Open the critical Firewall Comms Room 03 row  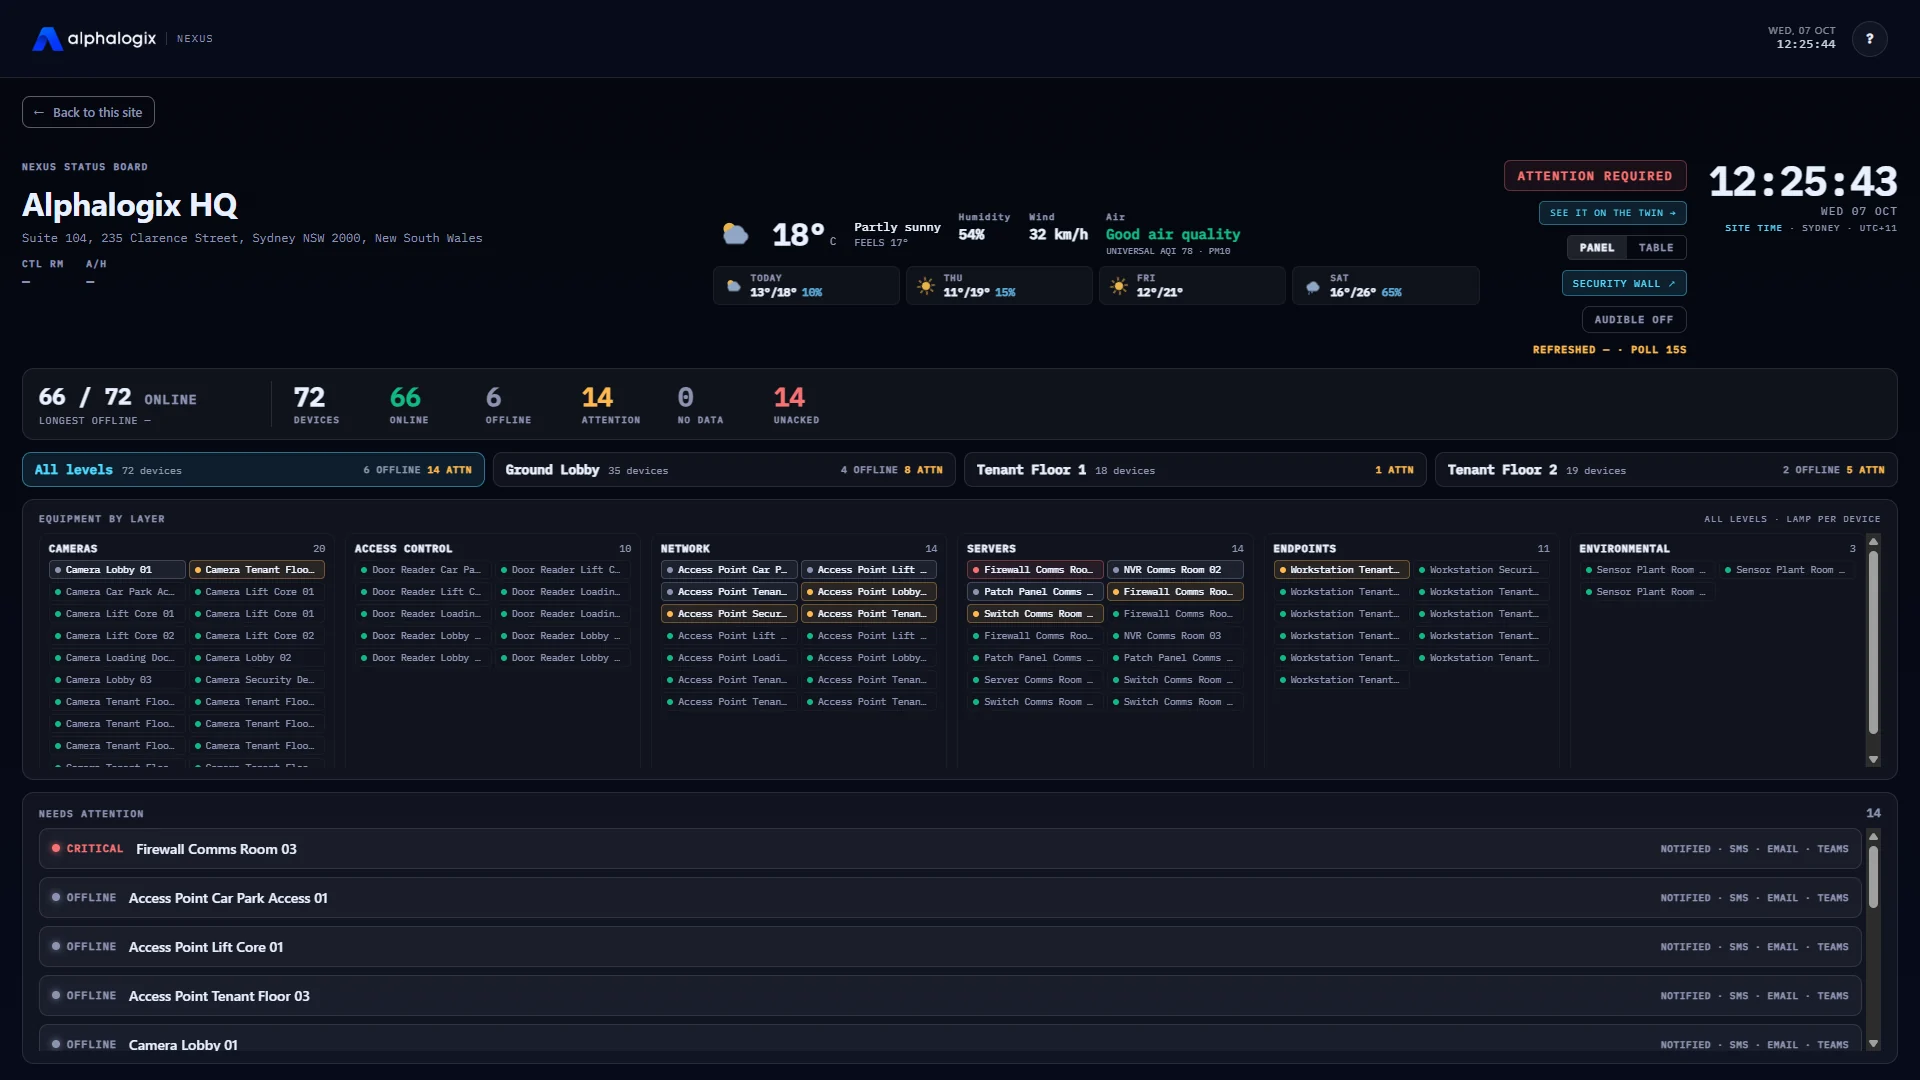pos(950,849)
